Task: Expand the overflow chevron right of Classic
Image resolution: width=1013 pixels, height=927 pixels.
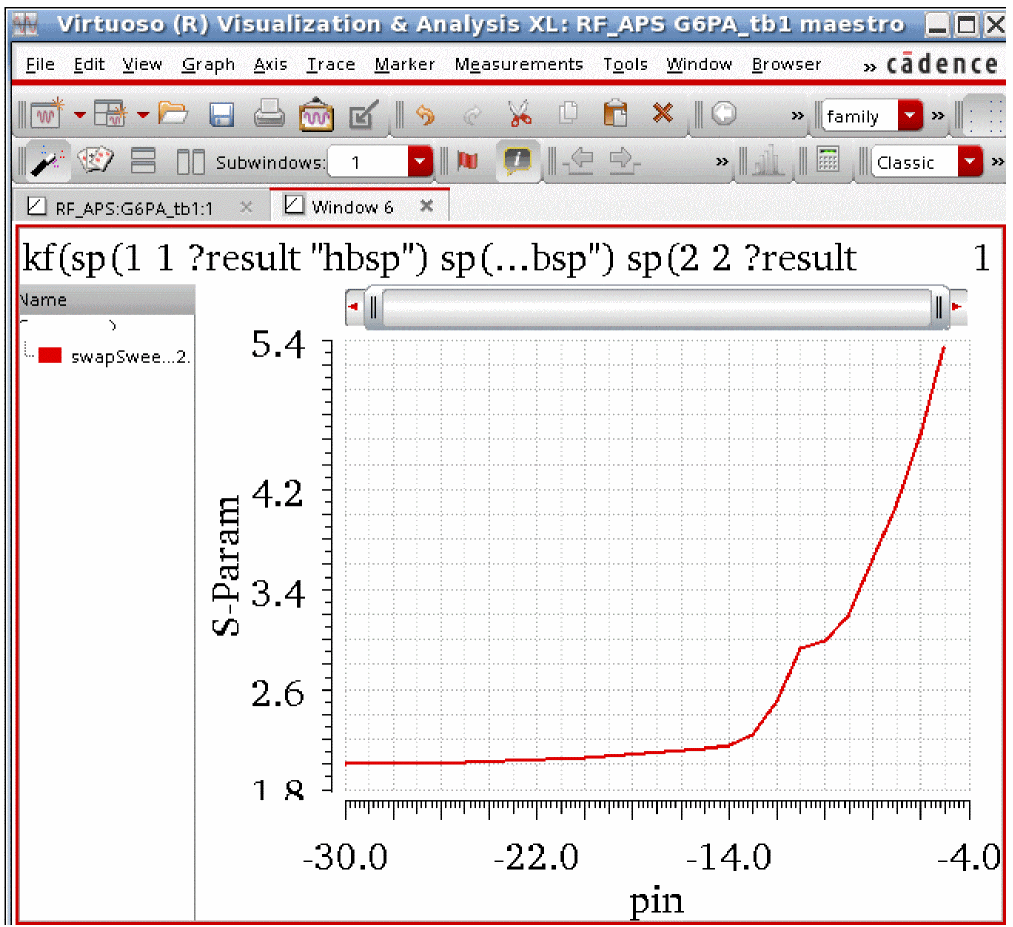Action: click(x=998, y=161)
